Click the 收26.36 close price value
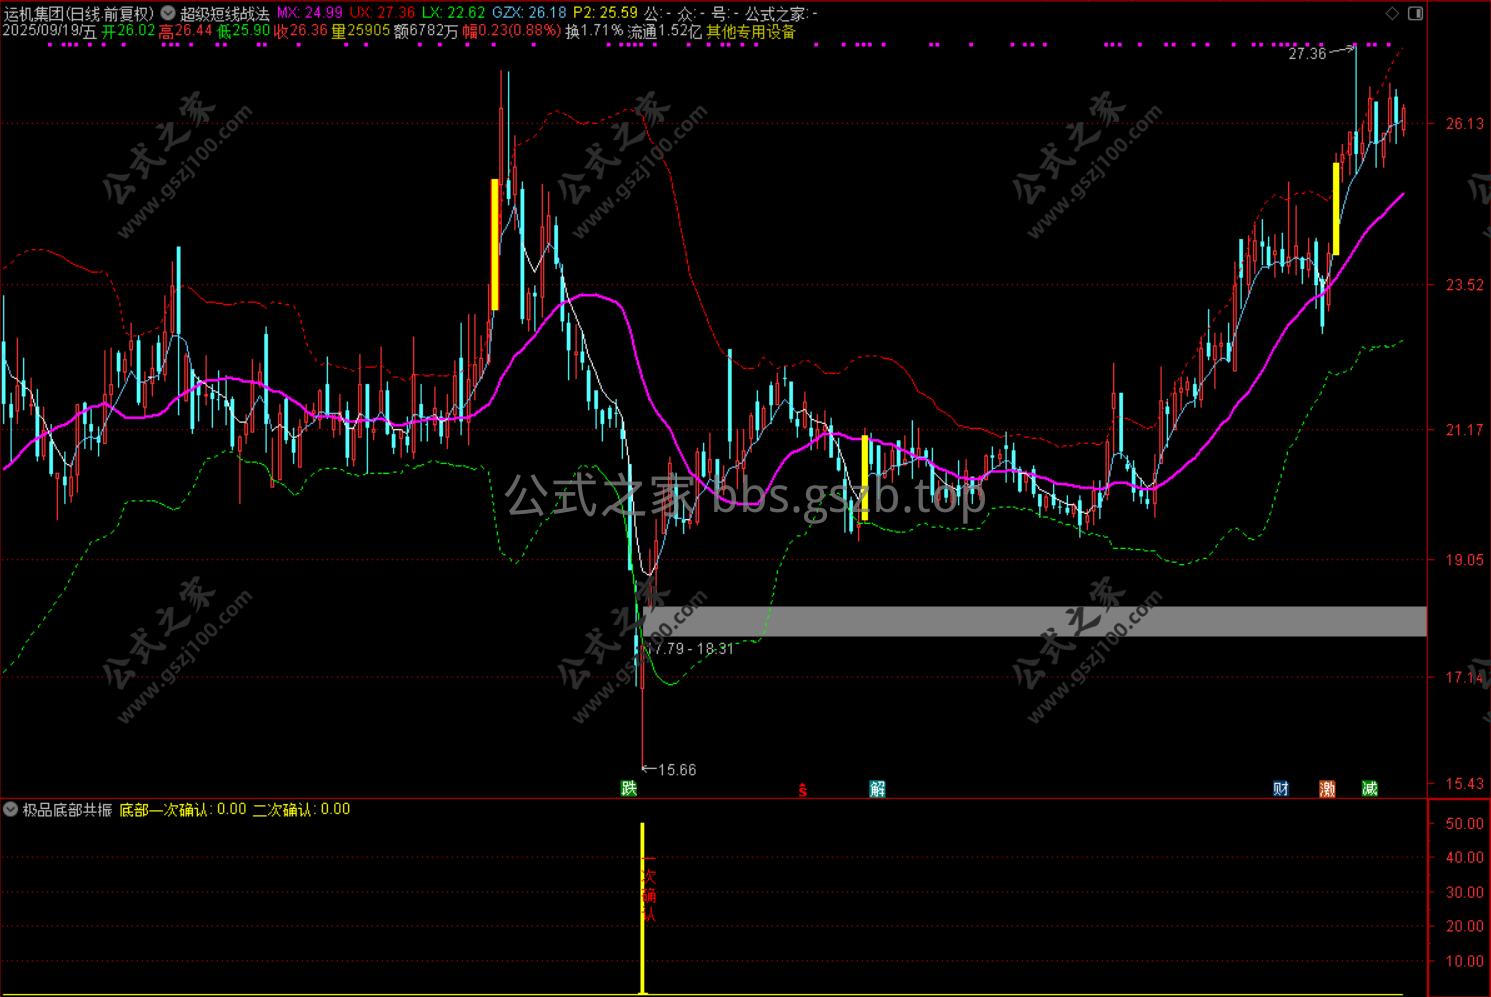Viewport: 1491px width, 997px height. [301, 32]
